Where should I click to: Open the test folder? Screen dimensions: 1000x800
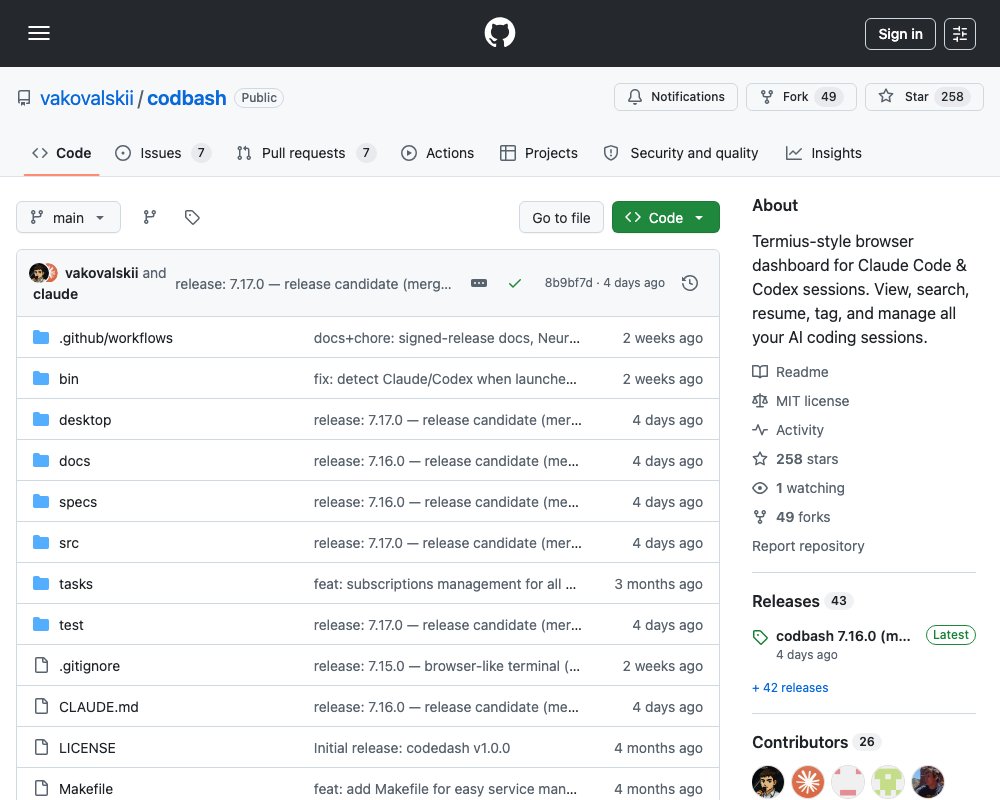click(71, 625)
